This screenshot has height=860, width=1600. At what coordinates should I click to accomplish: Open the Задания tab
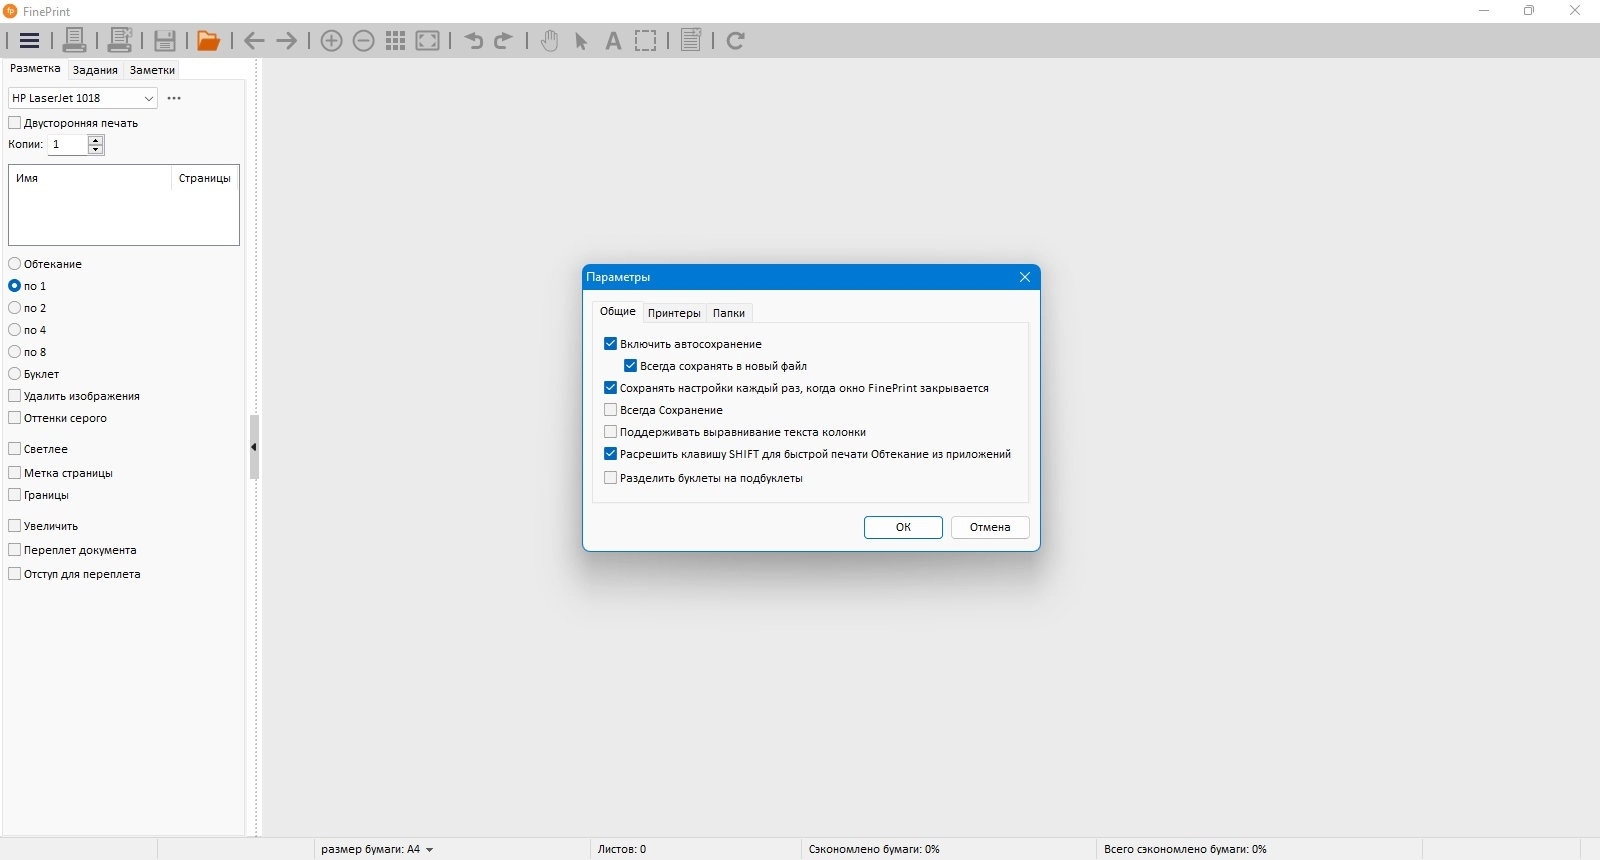[95, 70]
